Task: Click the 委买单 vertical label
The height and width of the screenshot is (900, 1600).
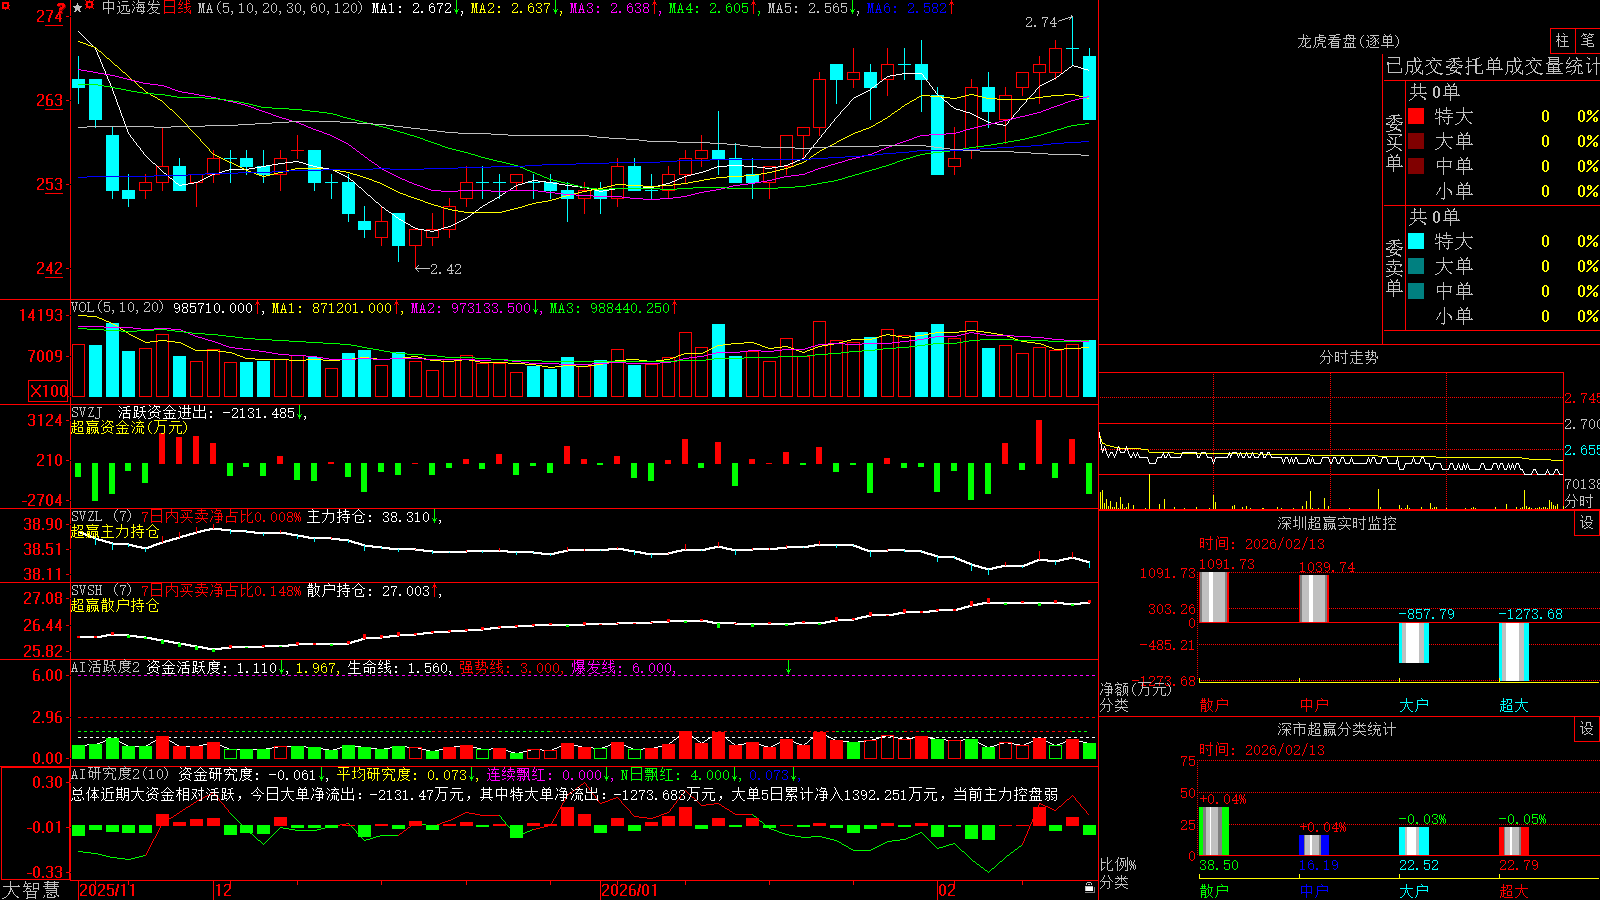Action: click(1394, 142)
